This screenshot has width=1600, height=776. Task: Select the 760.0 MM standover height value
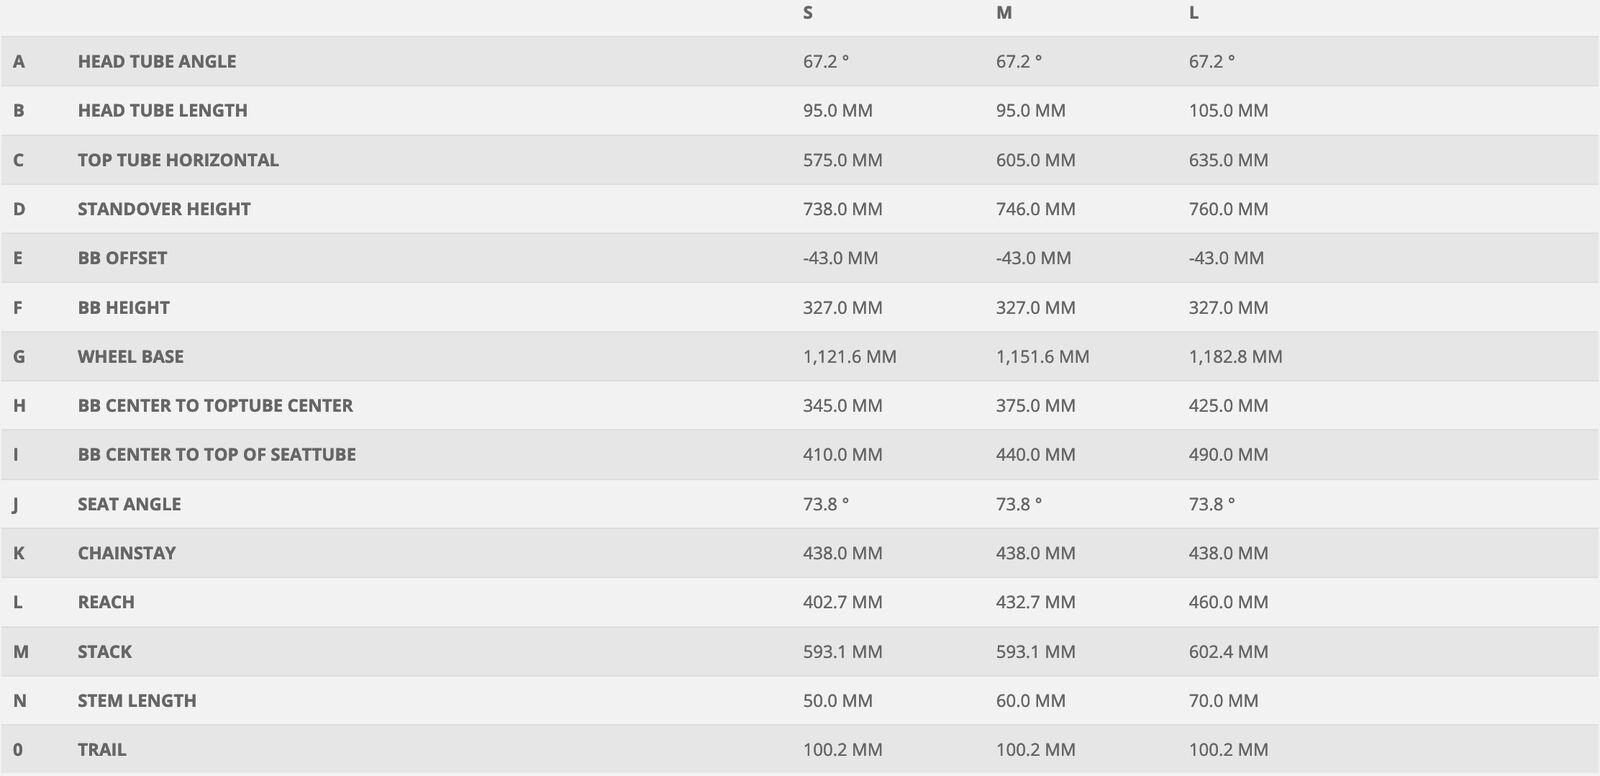pyautogui.click(x=1228, y=209)
